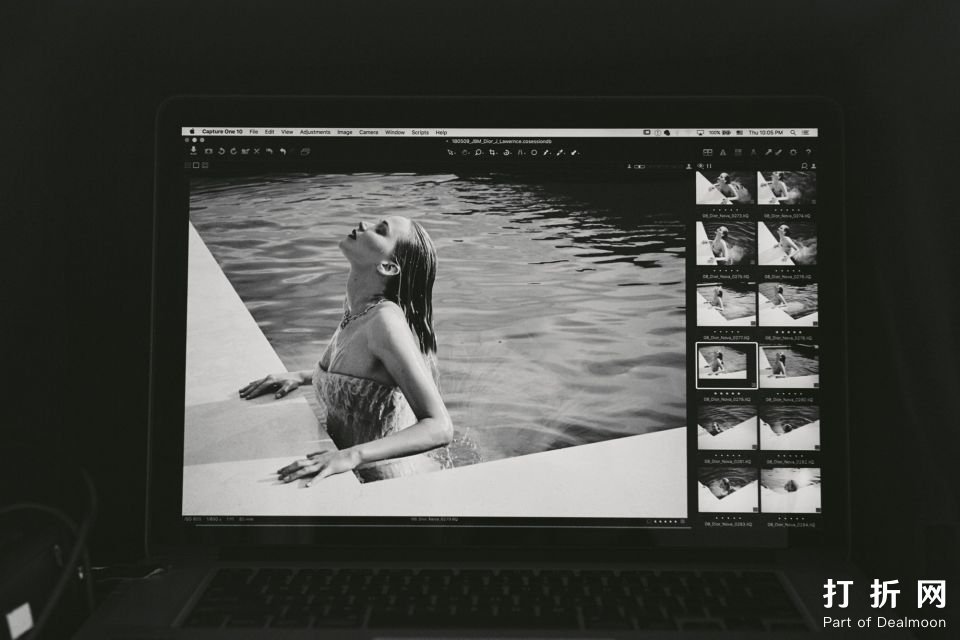Select the Zoom magnifier cursor tool

point(479,153)
